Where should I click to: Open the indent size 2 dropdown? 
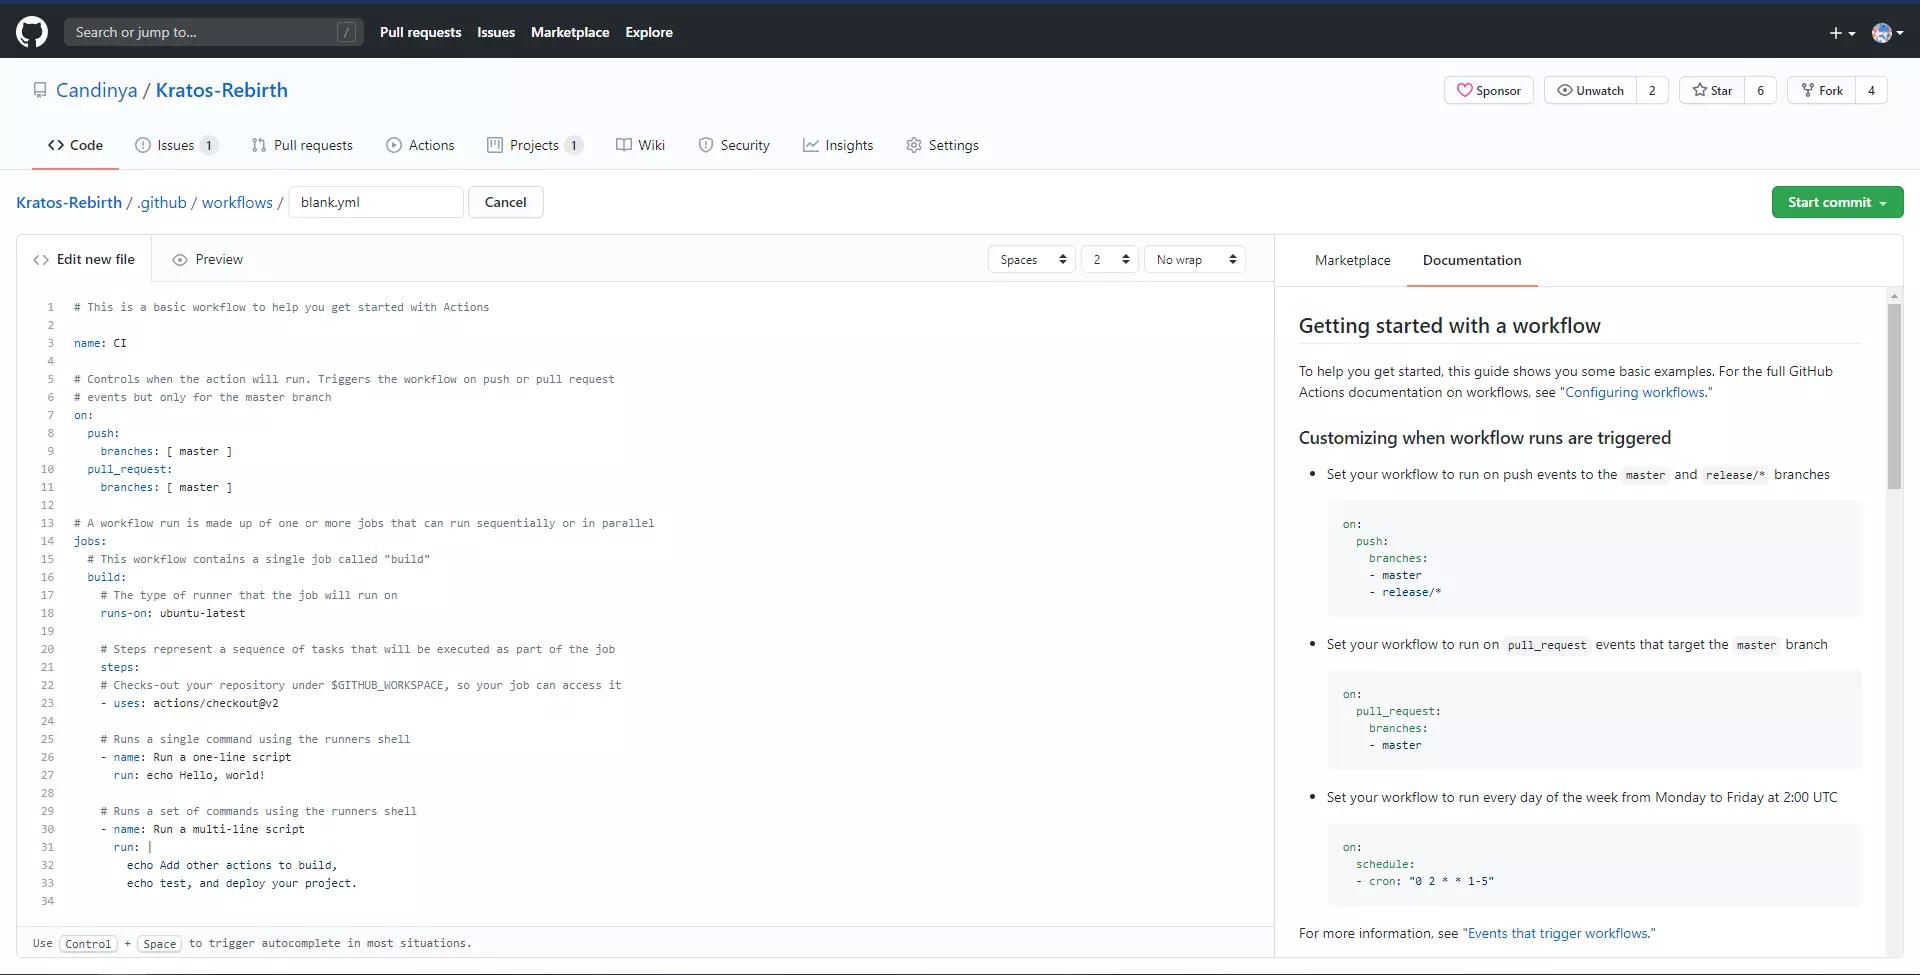[1110, 259]
